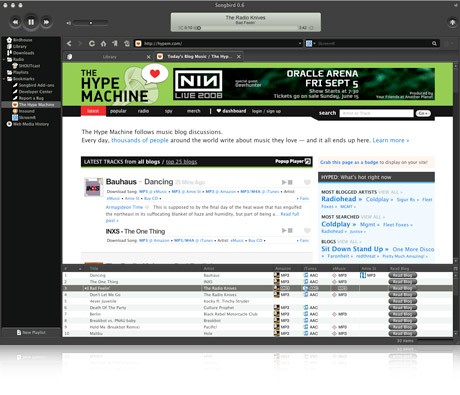Favorite INXS The One Thing with heart
The image size is (460, 395).
click(x=307, y=230)
